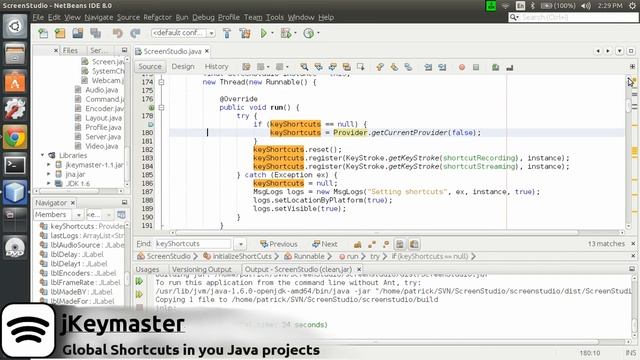Switch editor to History view
This screenshot has height=360, width=640.
216,67
